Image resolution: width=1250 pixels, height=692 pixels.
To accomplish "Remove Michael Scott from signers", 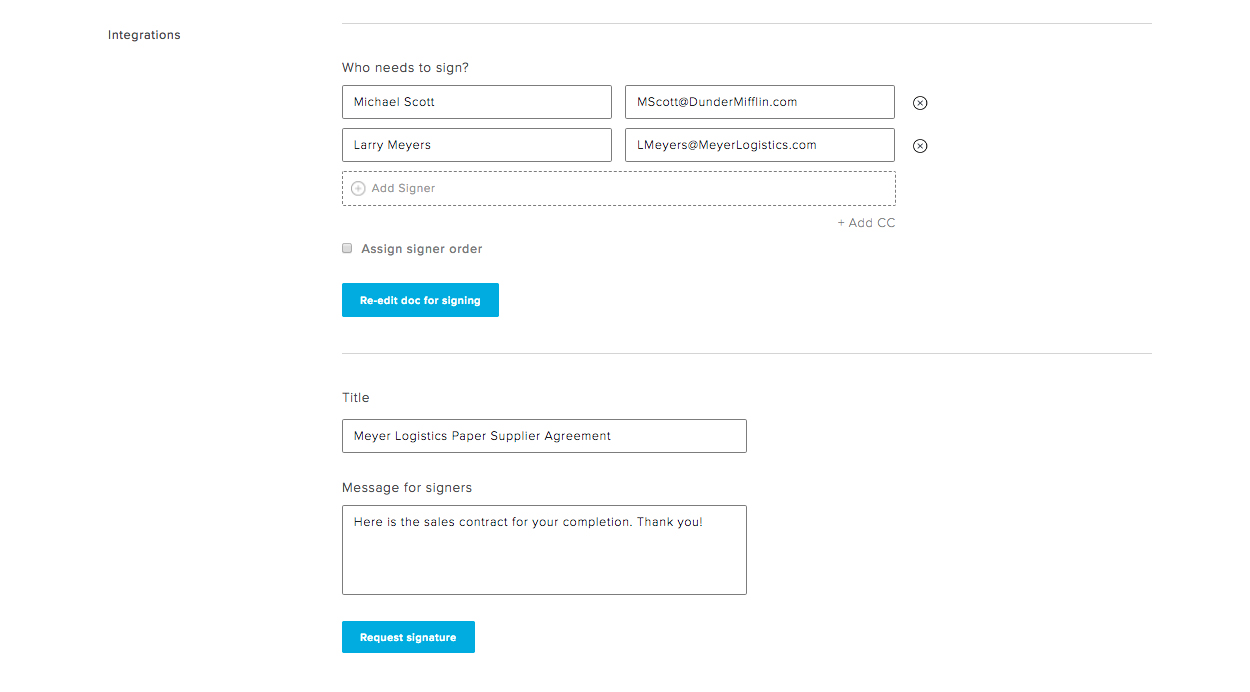I will (920, 103).
